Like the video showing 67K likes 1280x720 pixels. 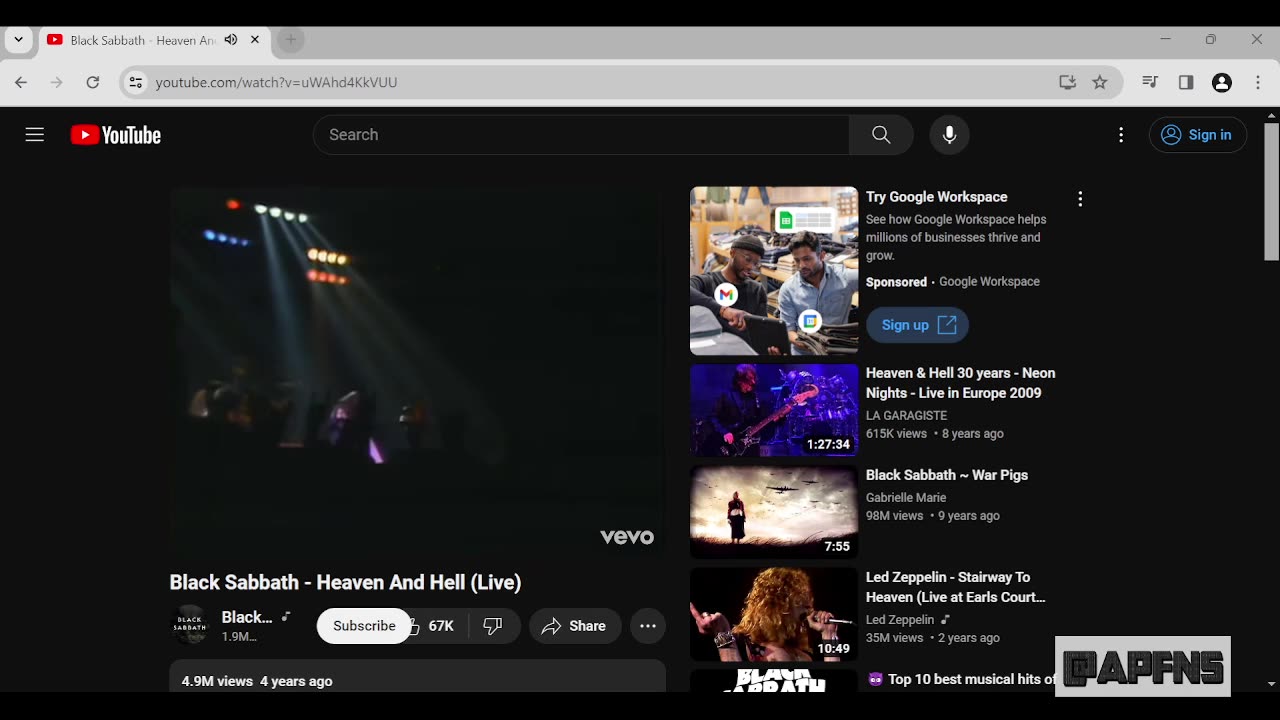click(433, 625)
